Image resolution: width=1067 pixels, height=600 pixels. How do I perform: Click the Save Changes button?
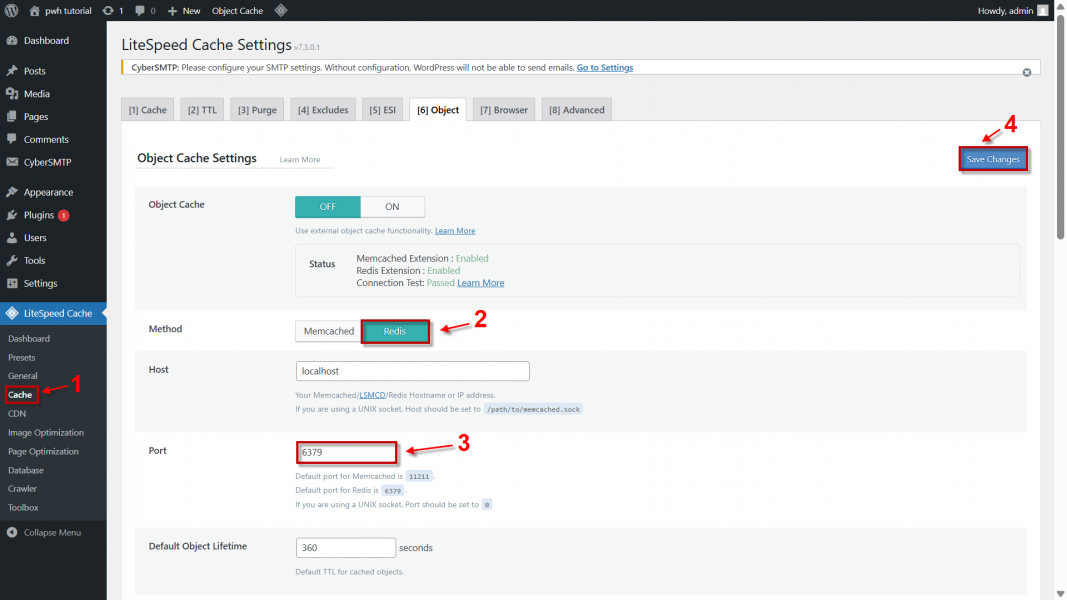click(993, 159)
